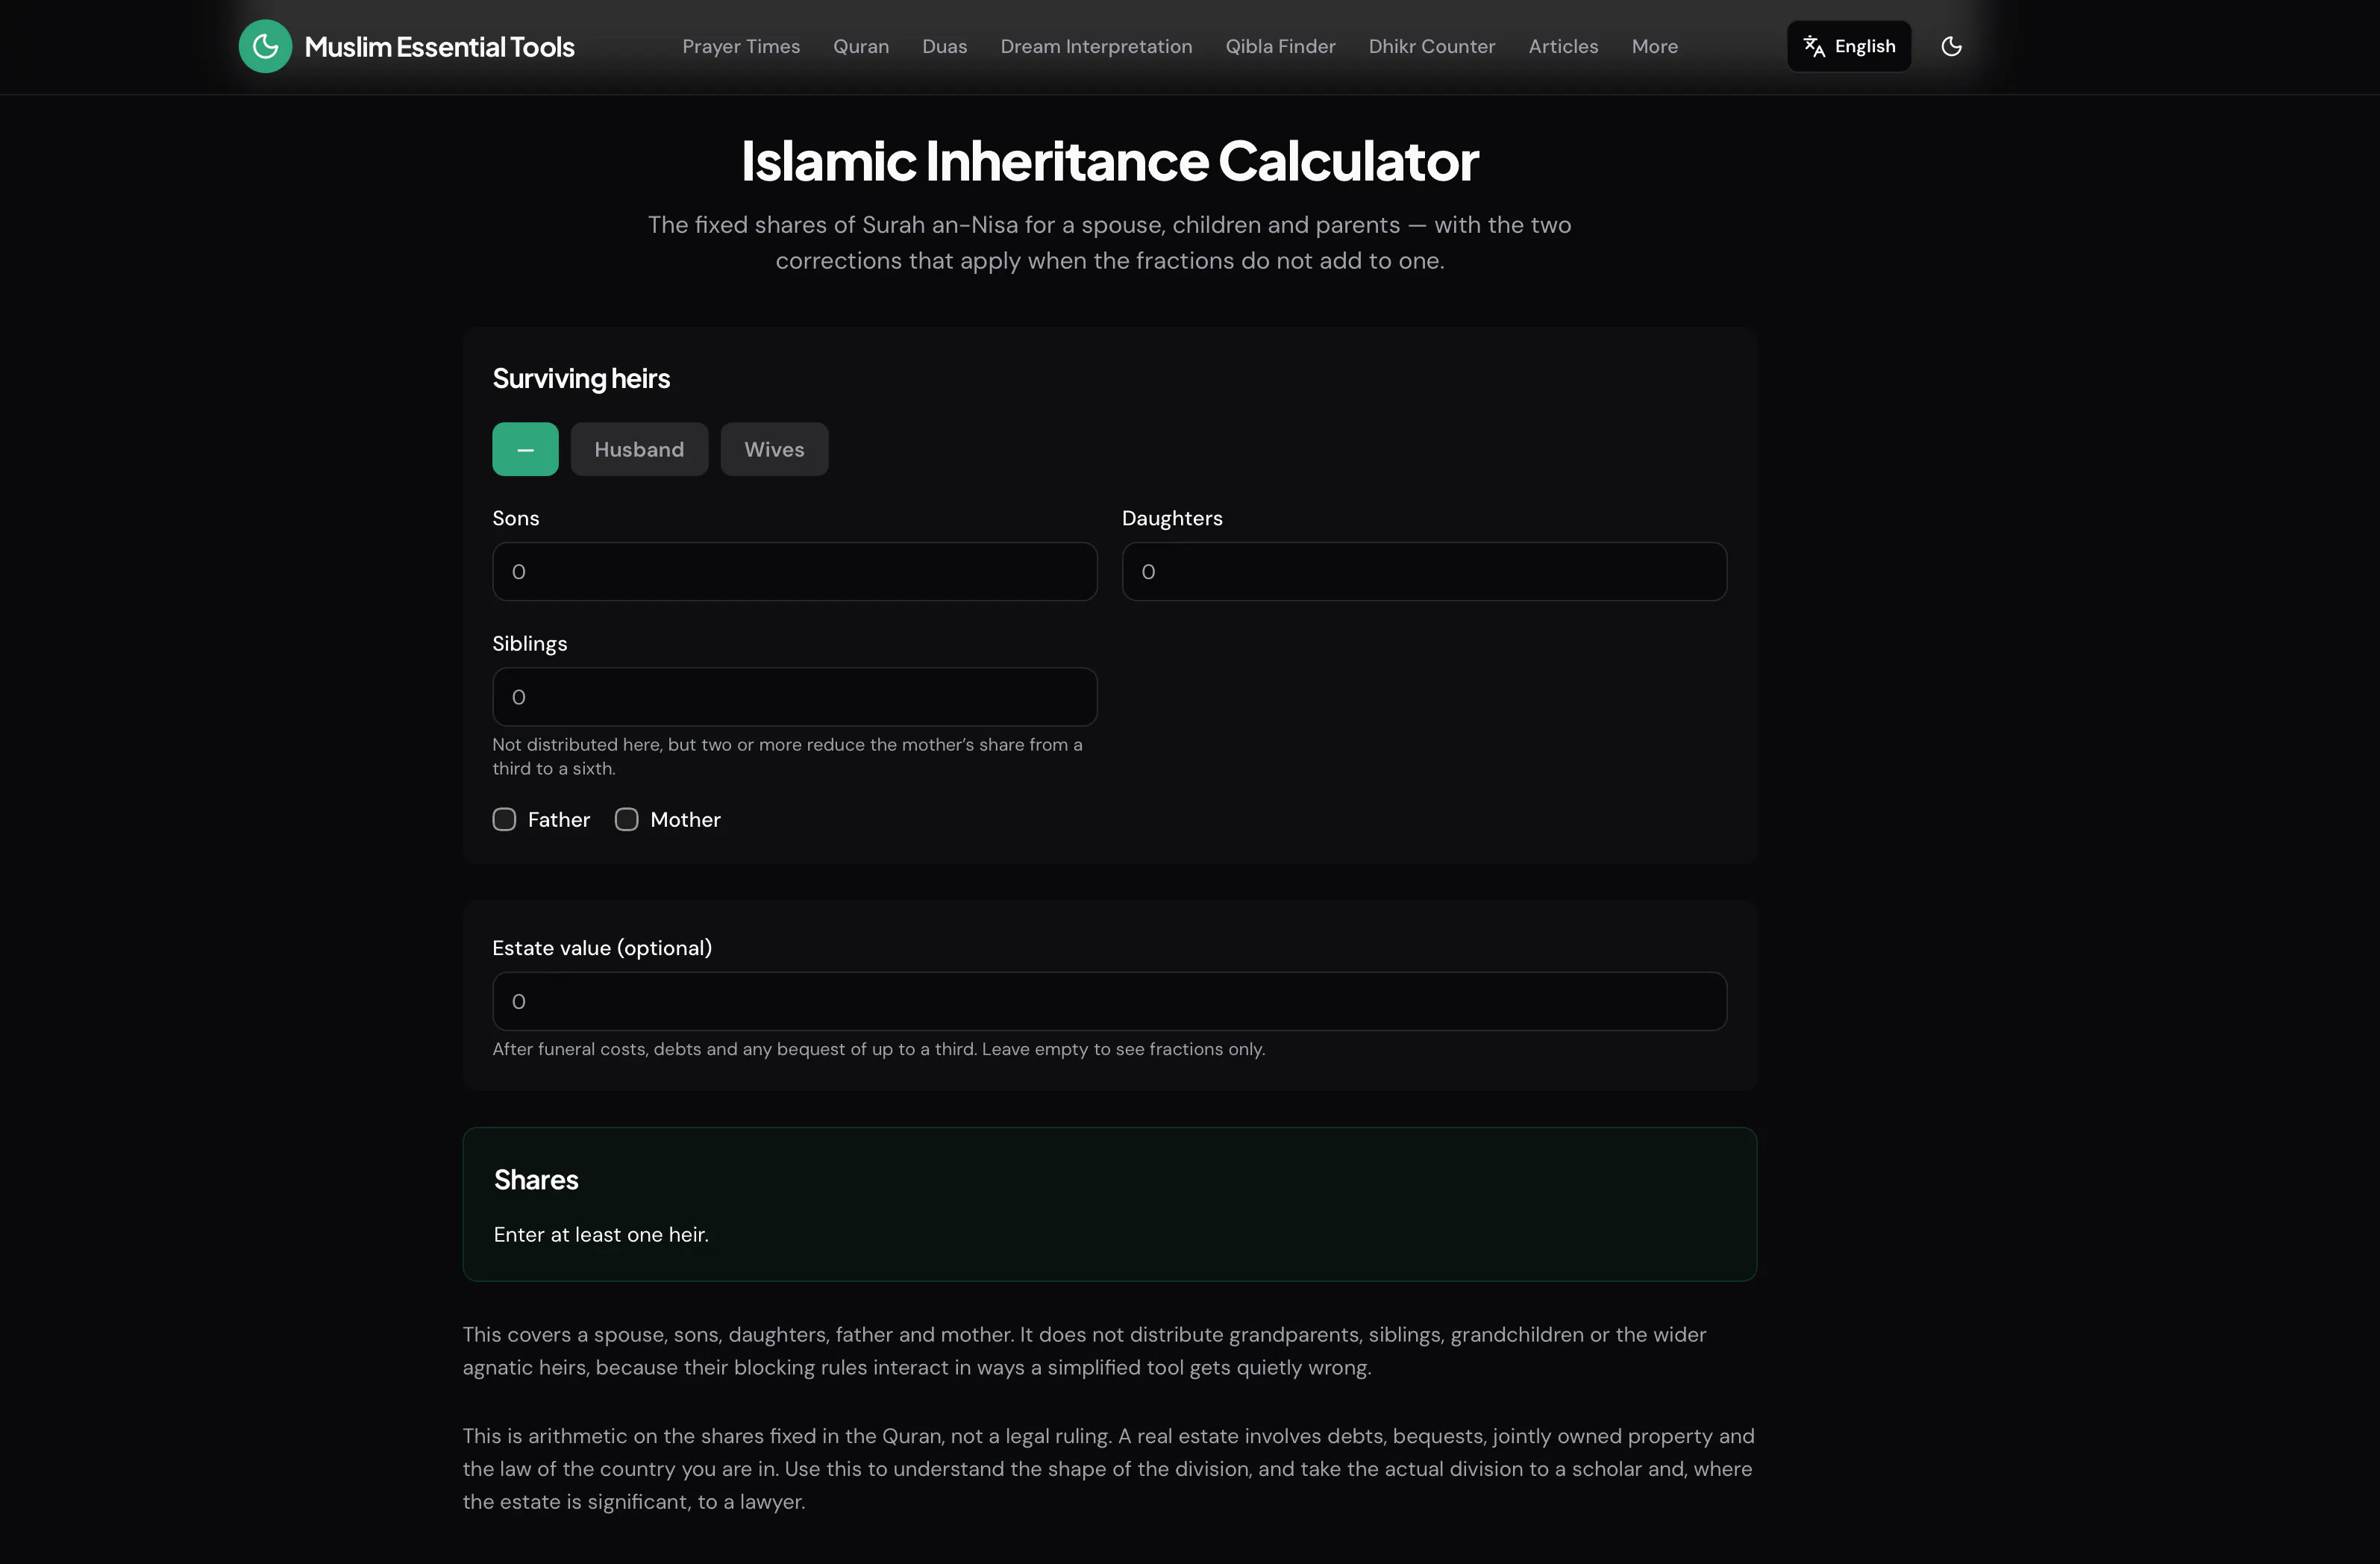Click the 'This is arithmetic' disclaimer paragraph

(1108, 1469)
